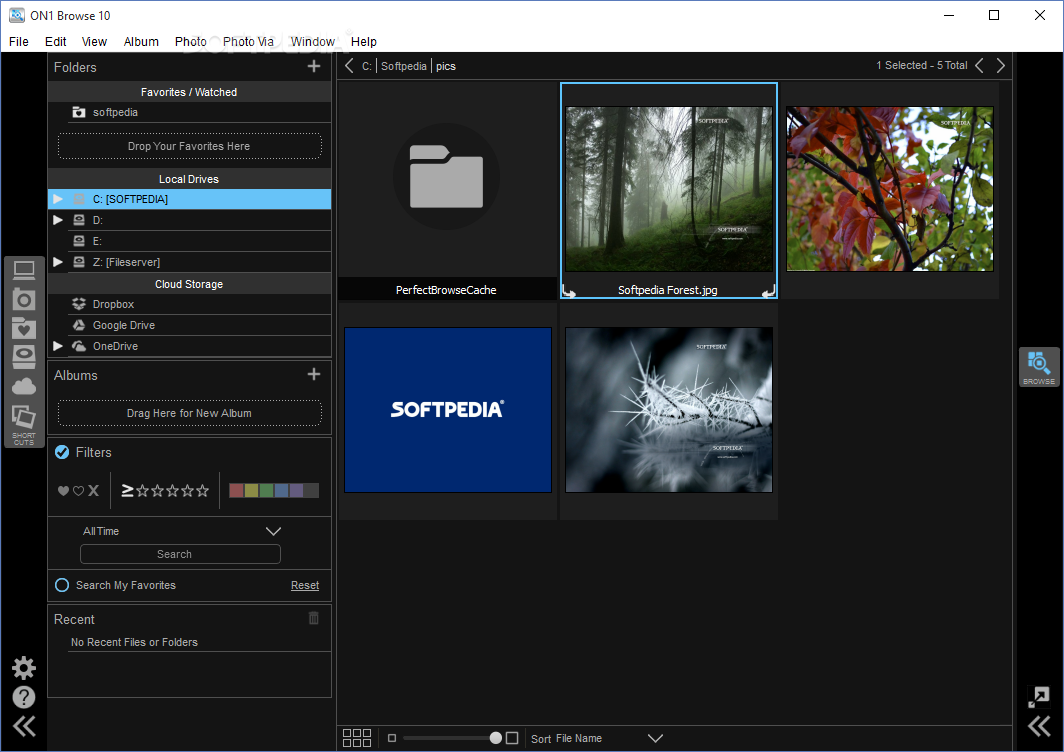Click the small thumbnail size icon
This screenshot has width=1064, height=752.
[x=392, y=738]
